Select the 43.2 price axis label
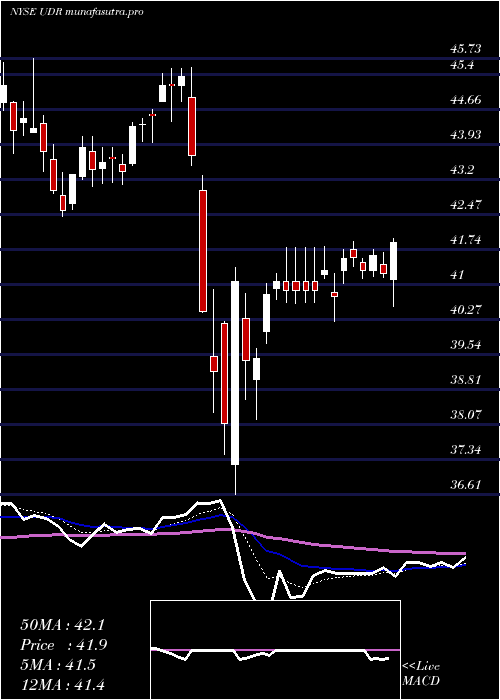 coord(462,170)
